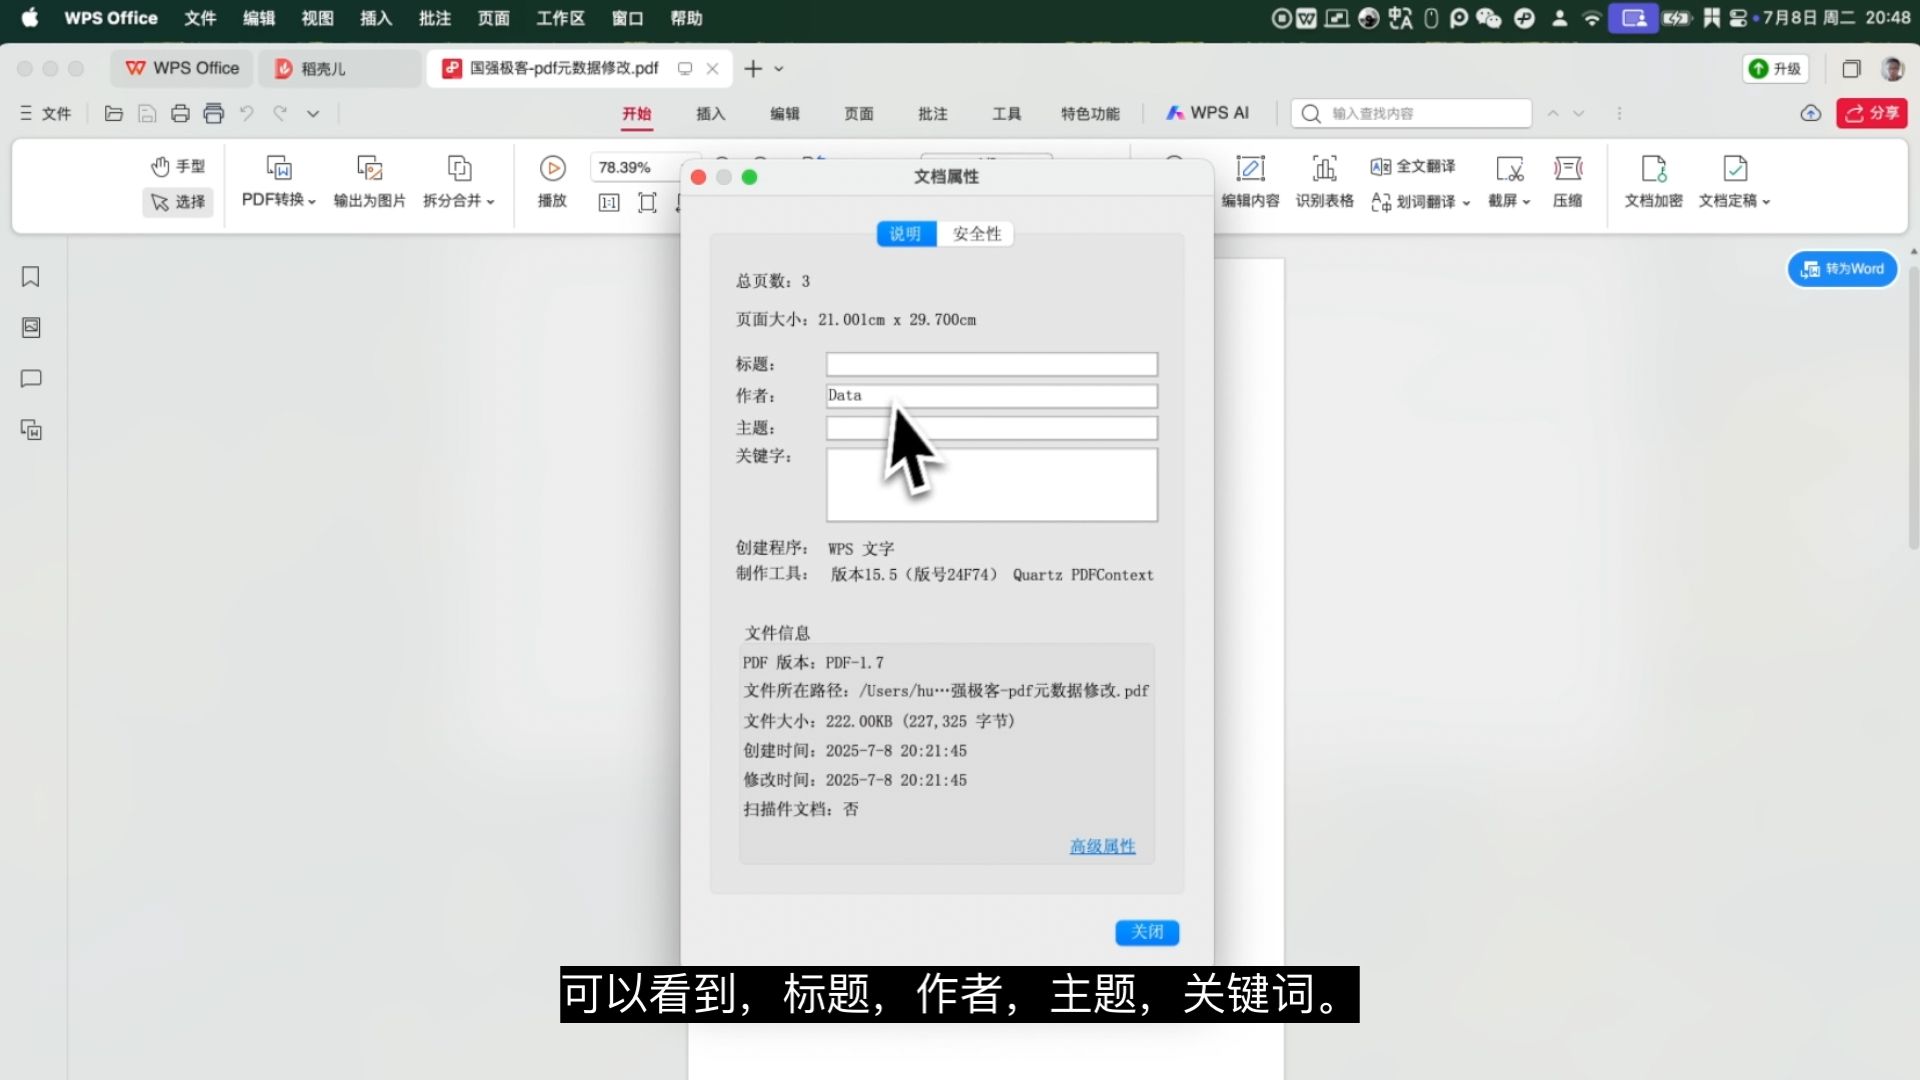Expand the 划词翻译 dropdown arrow
The width and height of the screenshot is (1920, 1080).
(1466, 202)
